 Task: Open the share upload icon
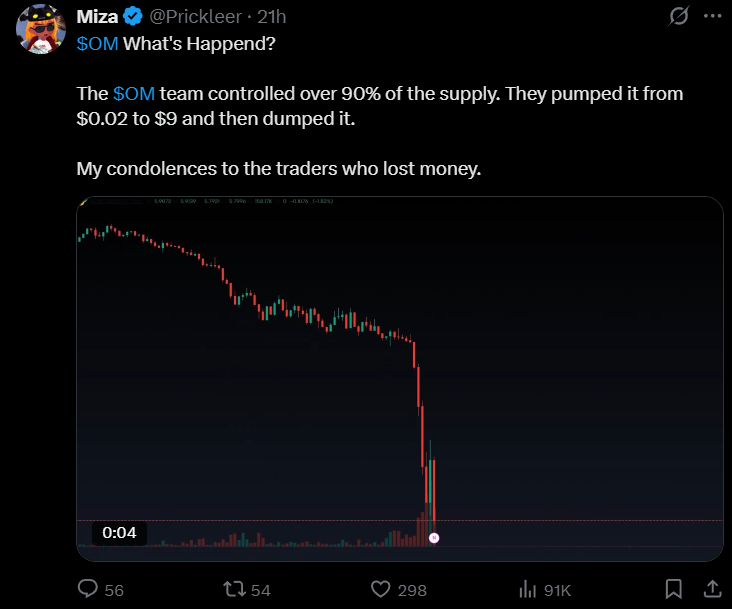[x=712, y=589]
